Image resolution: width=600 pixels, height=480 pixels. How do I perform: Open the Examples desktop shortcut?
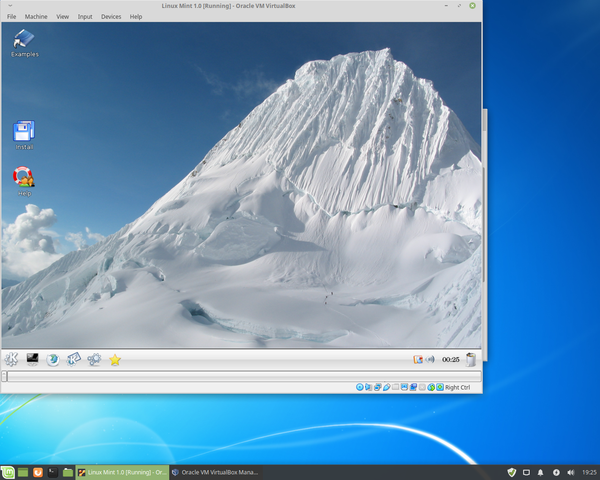pos(24,43)
